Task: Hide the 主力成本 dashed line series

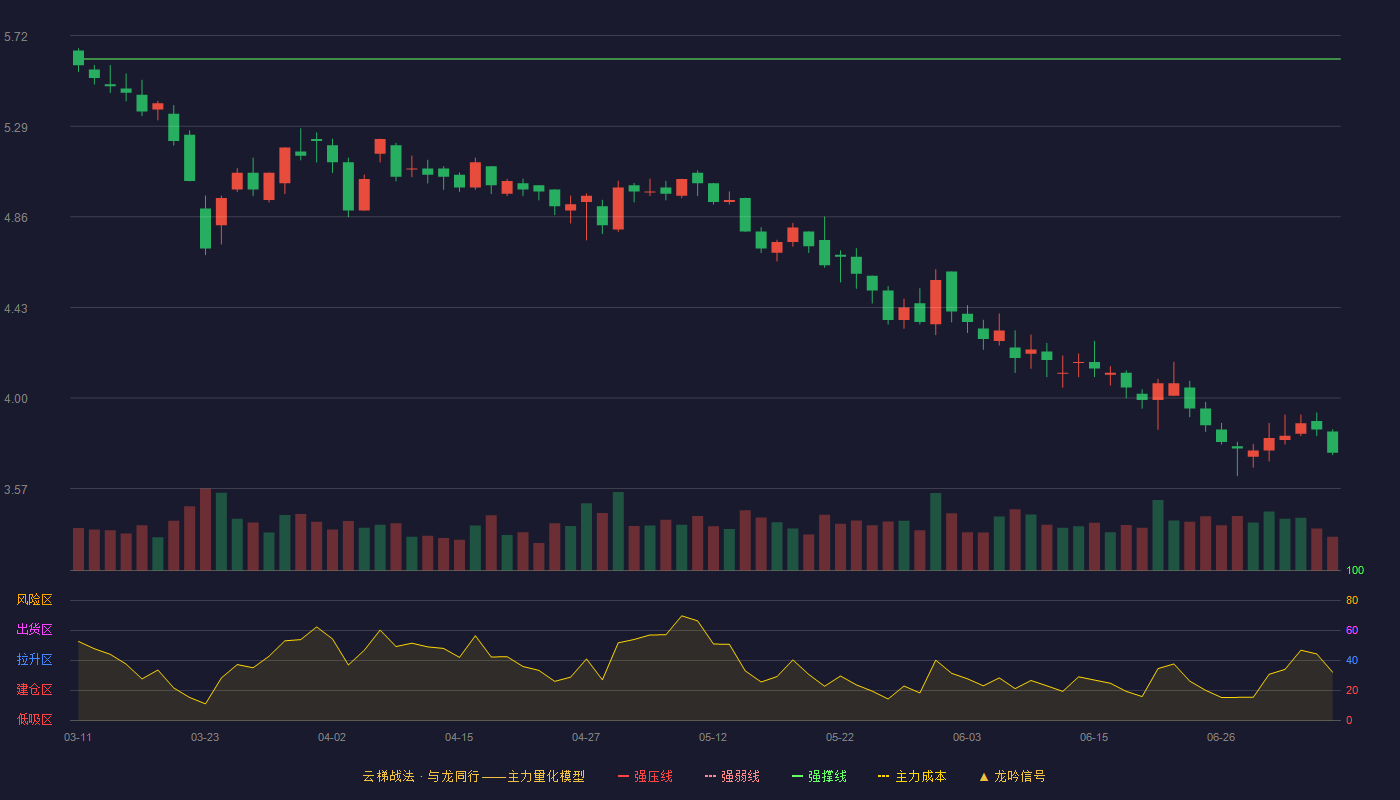Action: (x=912, y=776)
